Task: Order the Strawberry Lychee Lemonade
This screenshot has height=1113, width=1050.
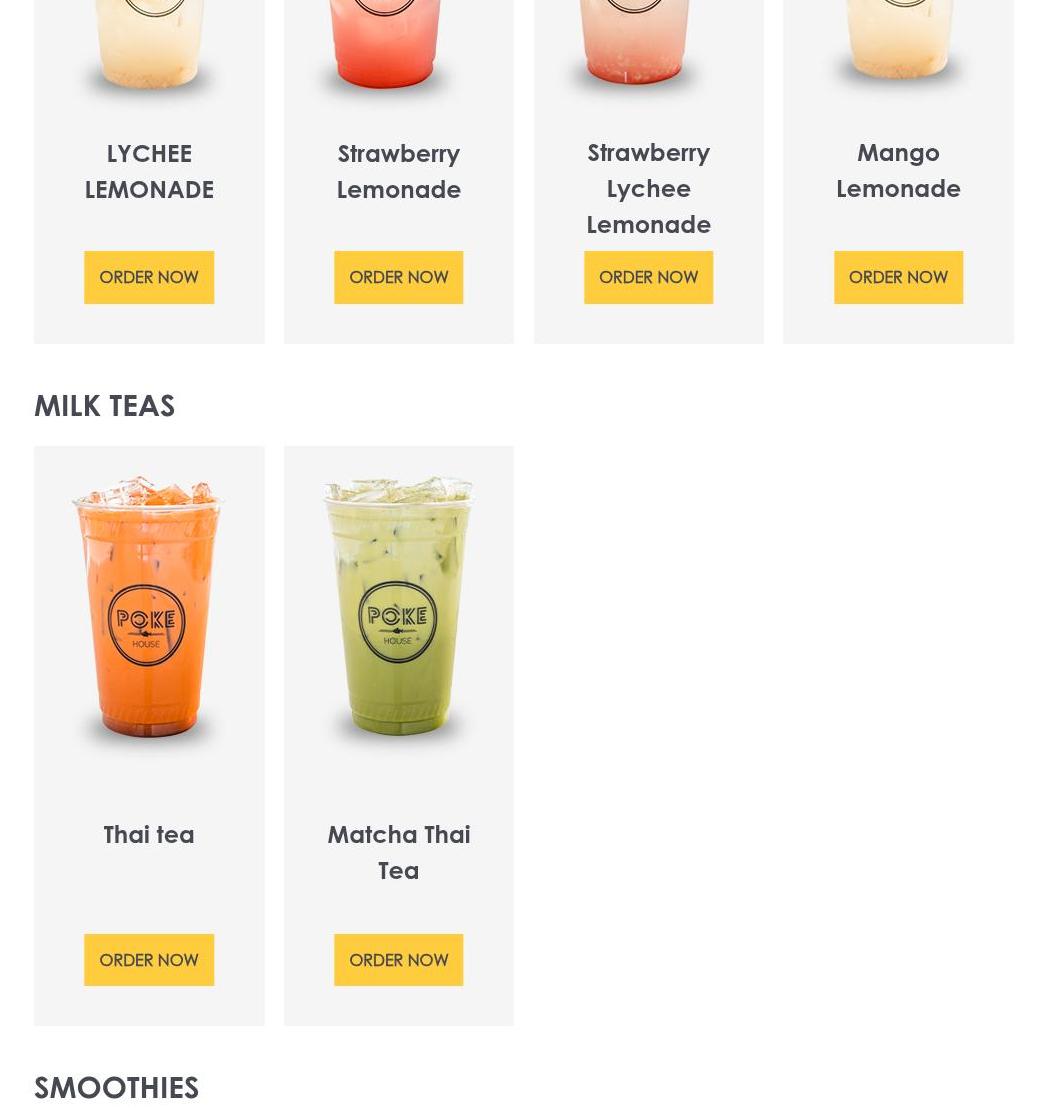Action: tap(648, 277)
